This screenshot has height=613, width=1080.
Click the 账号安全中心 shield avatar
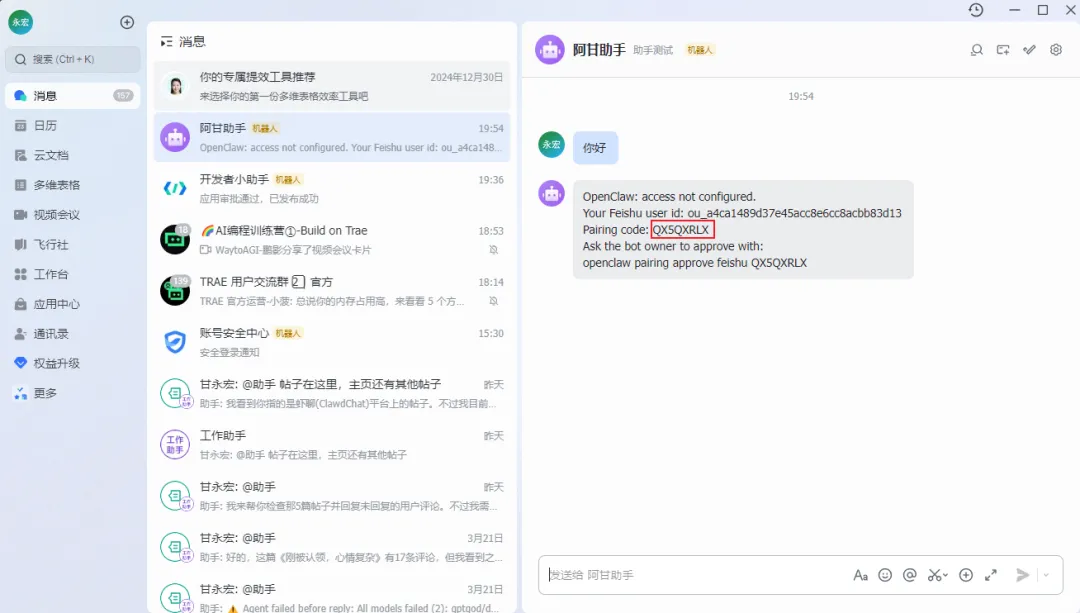point(175,342)
